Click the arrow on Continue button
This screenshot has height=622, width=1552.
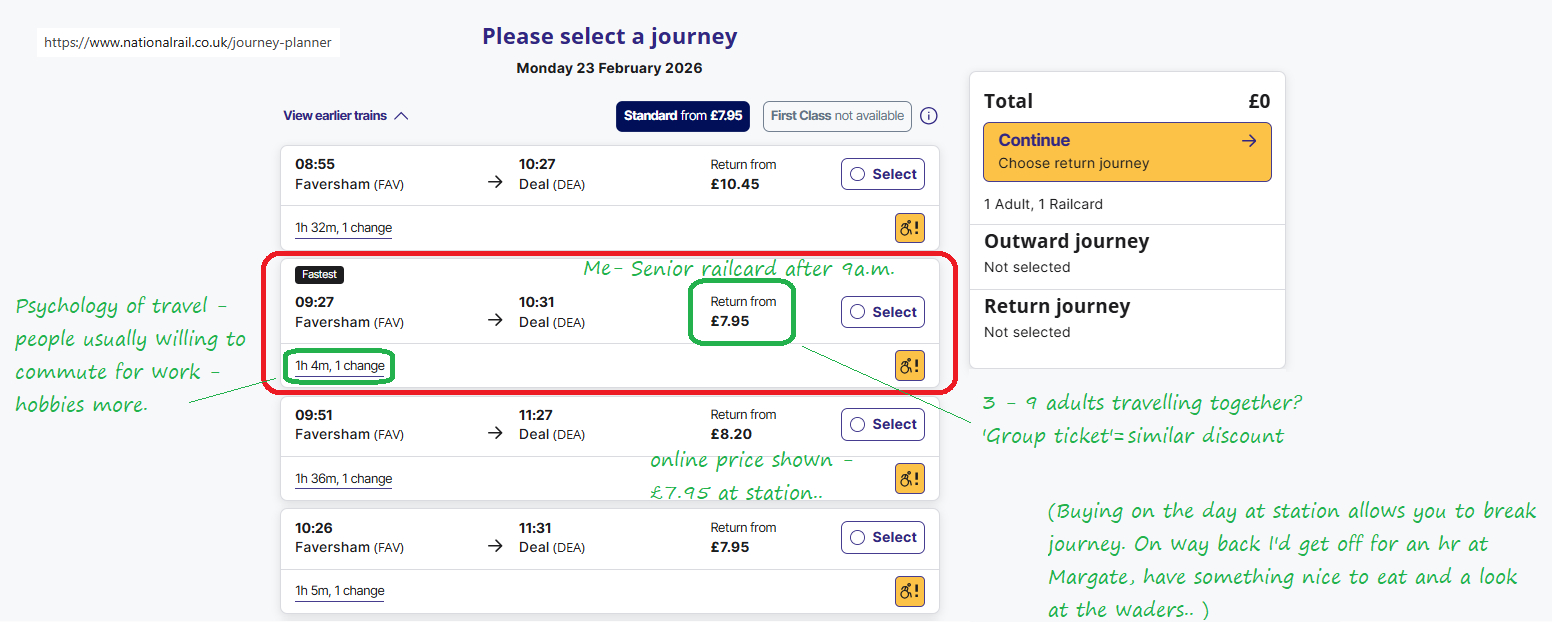click(x=1248, y=141)
